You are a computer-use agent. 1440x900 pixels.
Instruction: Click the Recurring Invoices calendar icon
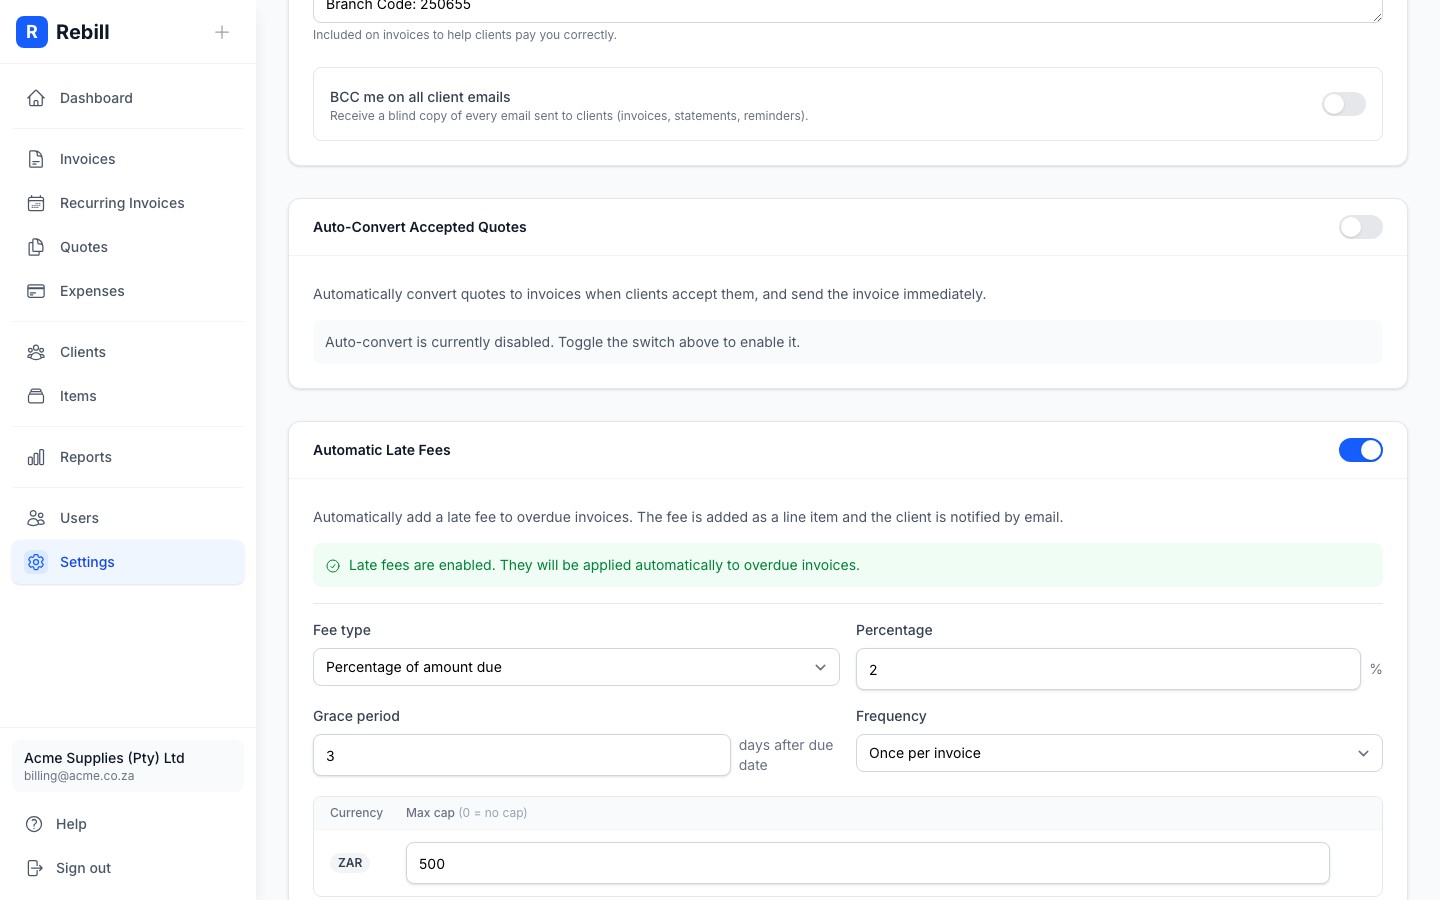pyautogui.click(x=36, y=203)
